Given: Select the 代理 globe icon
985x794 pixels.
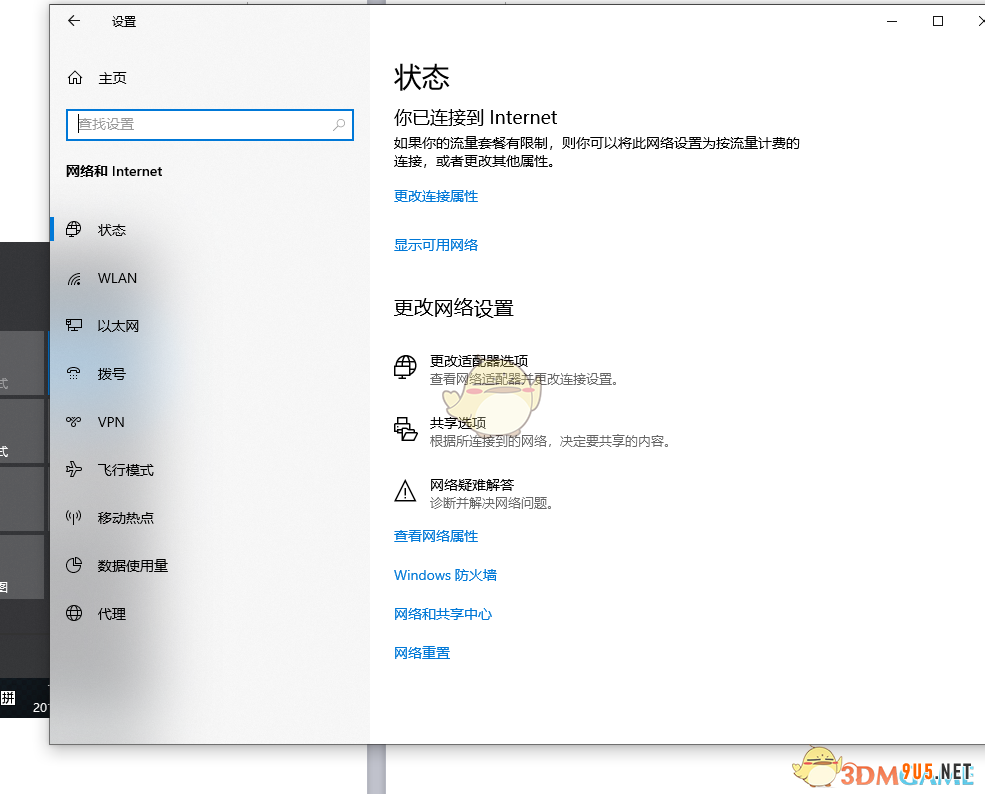Looking at the screenshot, I should pyautogui.click(x=74, y=613).
